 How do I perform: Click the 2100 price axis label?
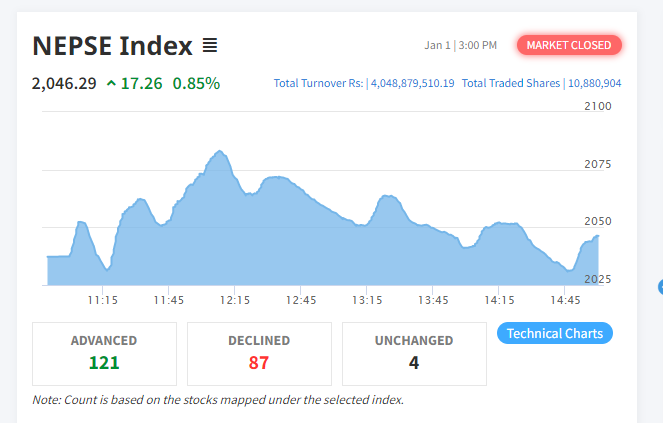(597, 105)
